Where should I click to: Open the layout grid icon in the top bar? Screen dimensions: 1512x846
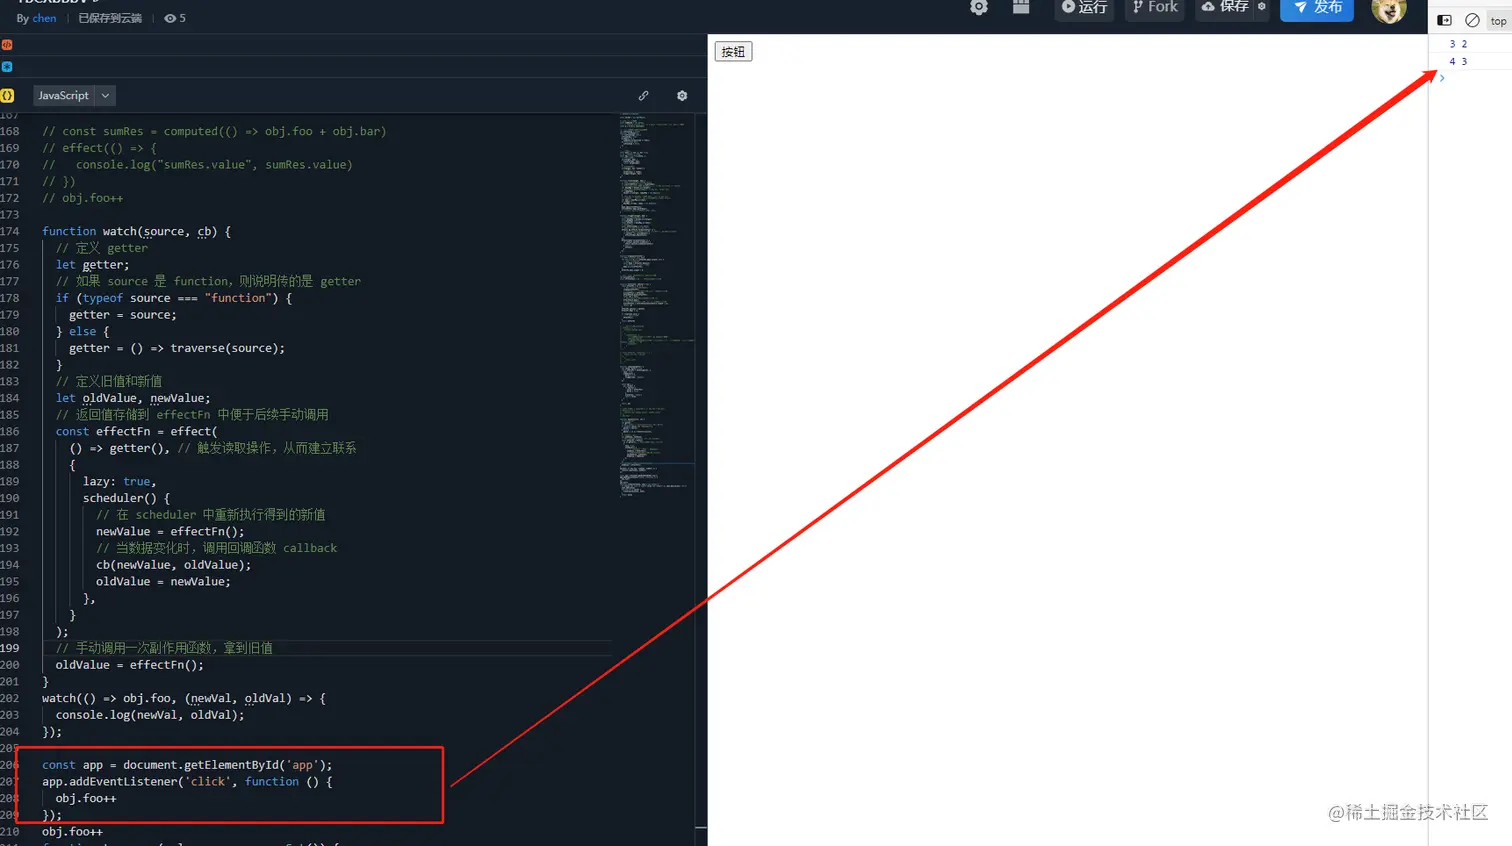tap(1021, 7)
